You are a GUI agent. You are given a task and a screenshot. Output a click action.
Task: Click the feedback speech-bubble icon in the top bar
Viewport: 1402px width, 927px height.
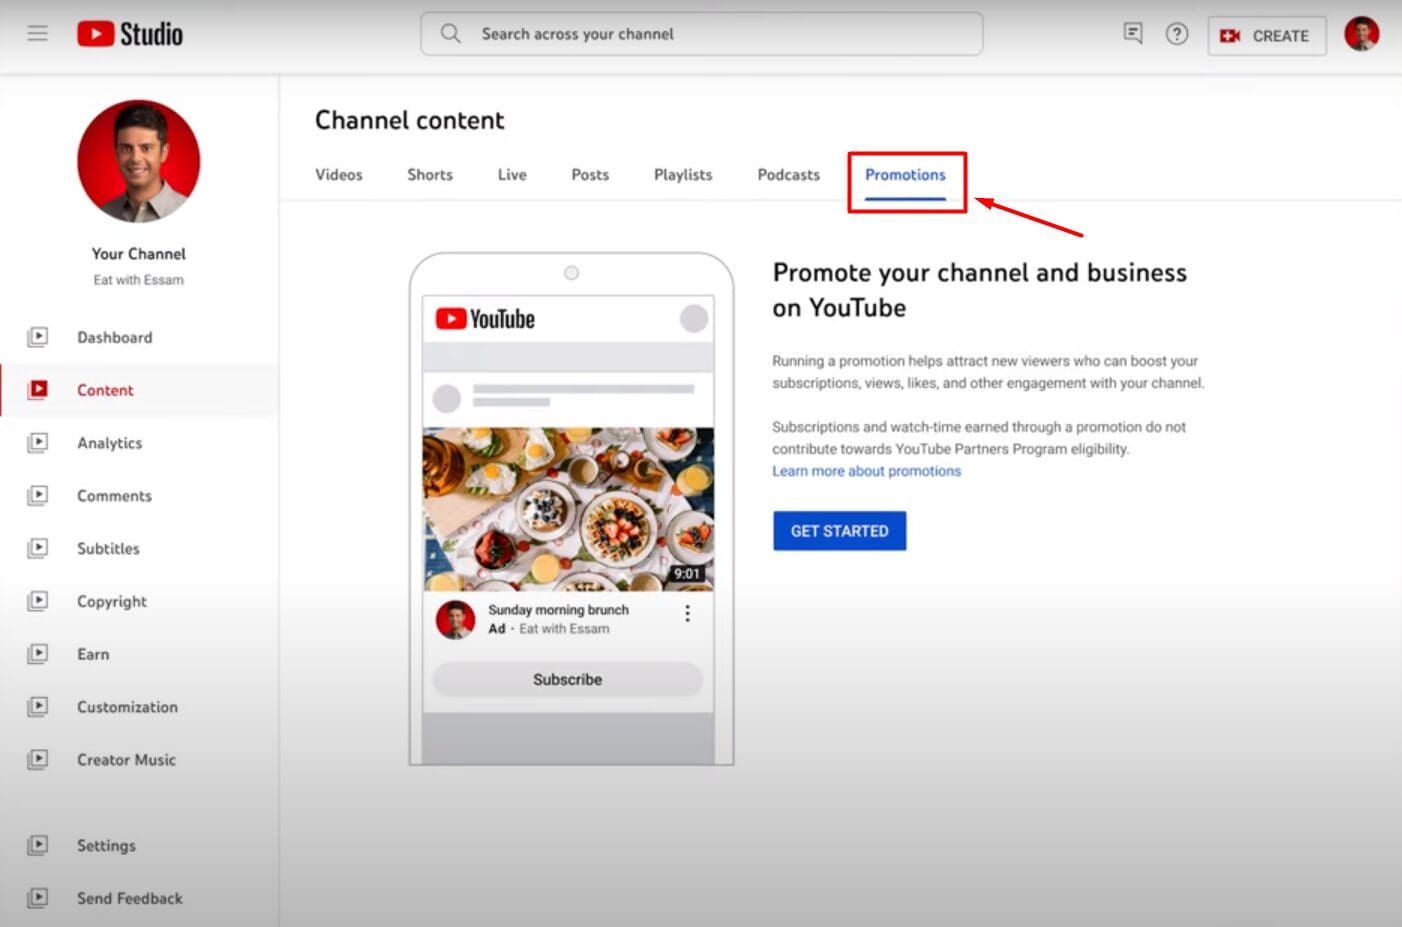(1131, 33)
